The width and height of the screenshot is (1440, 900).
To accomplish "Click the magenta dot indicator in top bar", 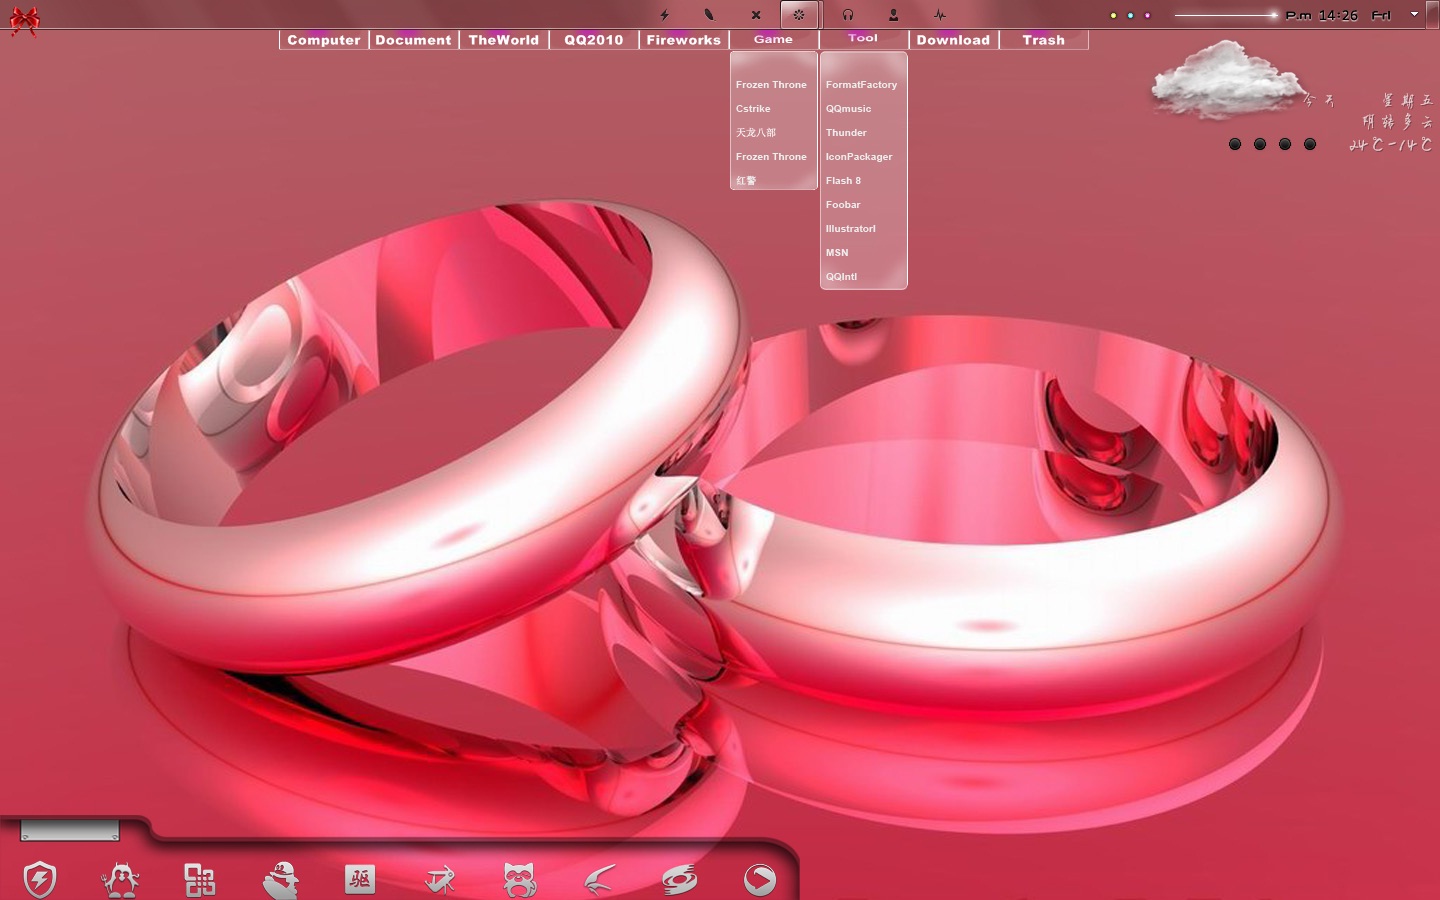I will (1147, 15).
